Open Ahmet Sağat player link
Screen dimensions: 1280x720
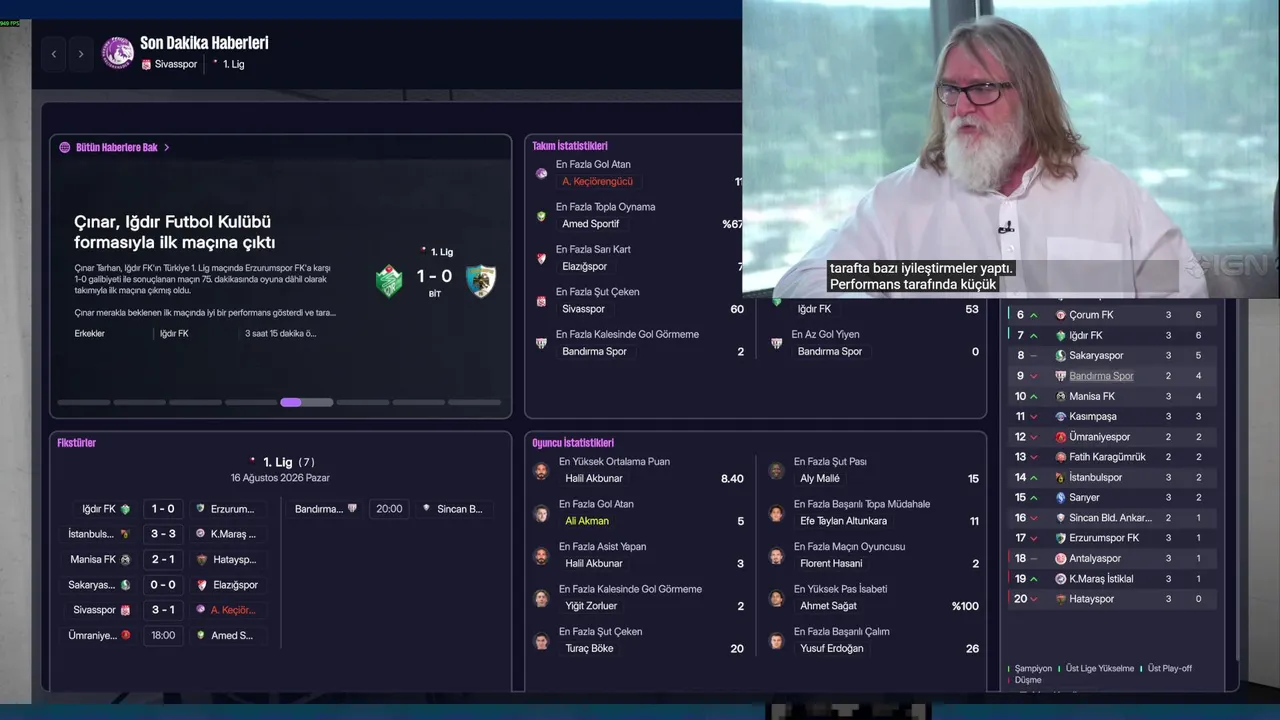(x=828, y=606)
